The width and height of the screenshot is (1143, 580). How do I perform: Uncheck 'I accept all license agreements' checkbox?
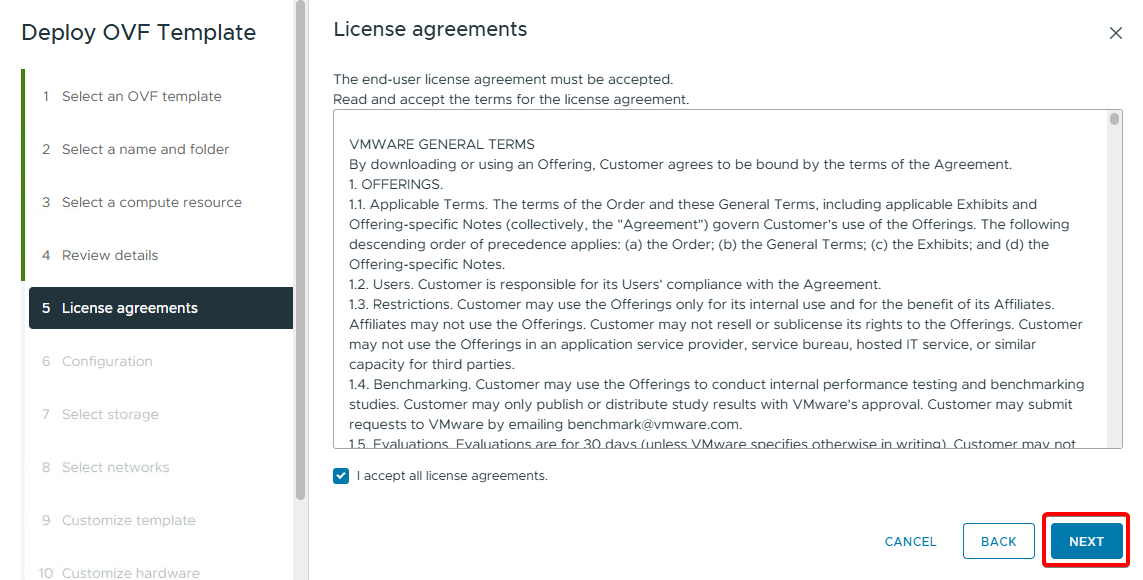(341, 476)
